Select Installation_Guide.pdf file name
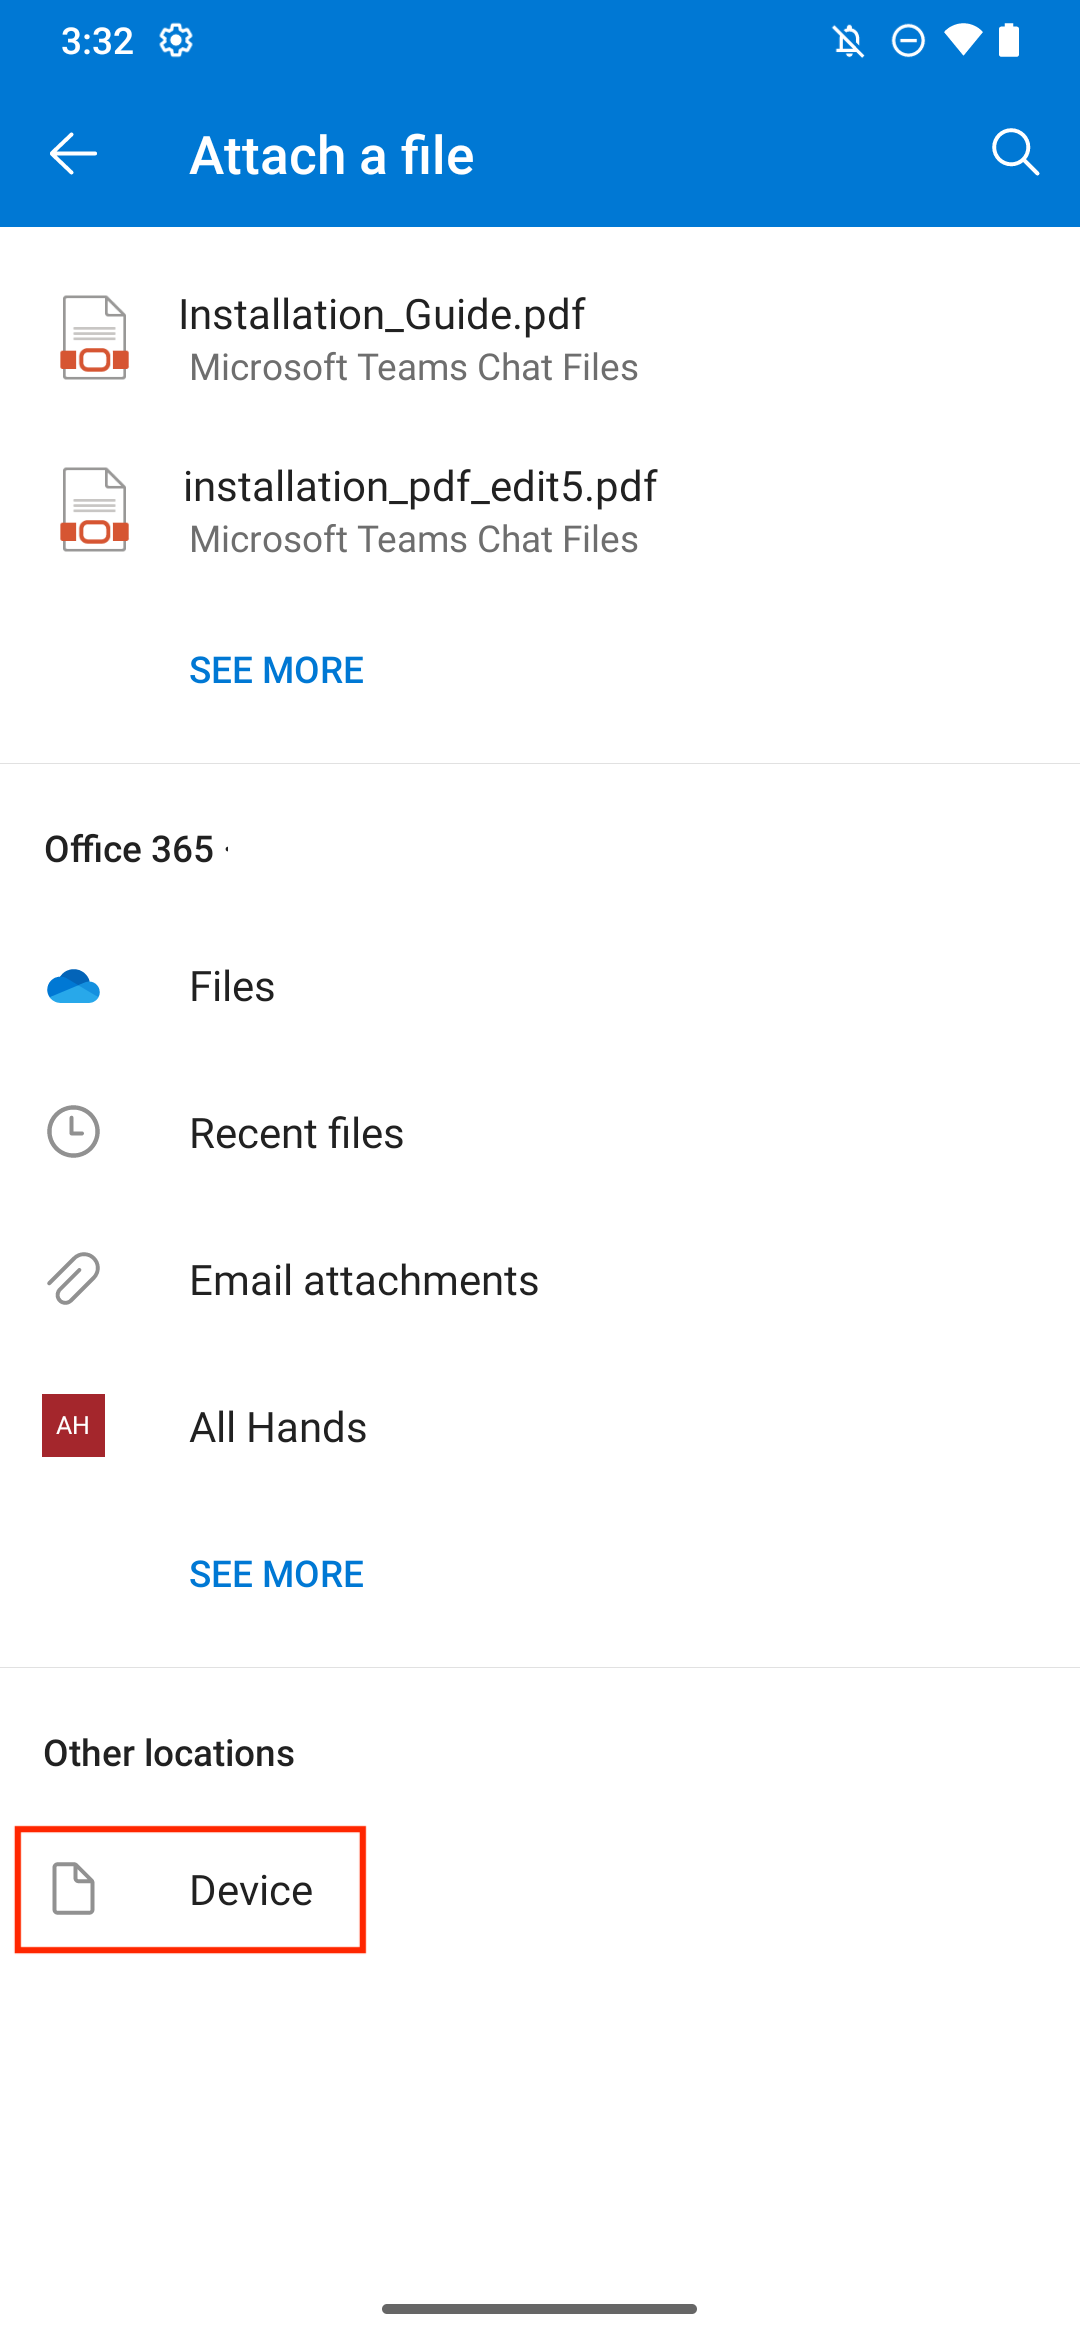Viewport: 1080px width, 2340px height. coord(382,314)
